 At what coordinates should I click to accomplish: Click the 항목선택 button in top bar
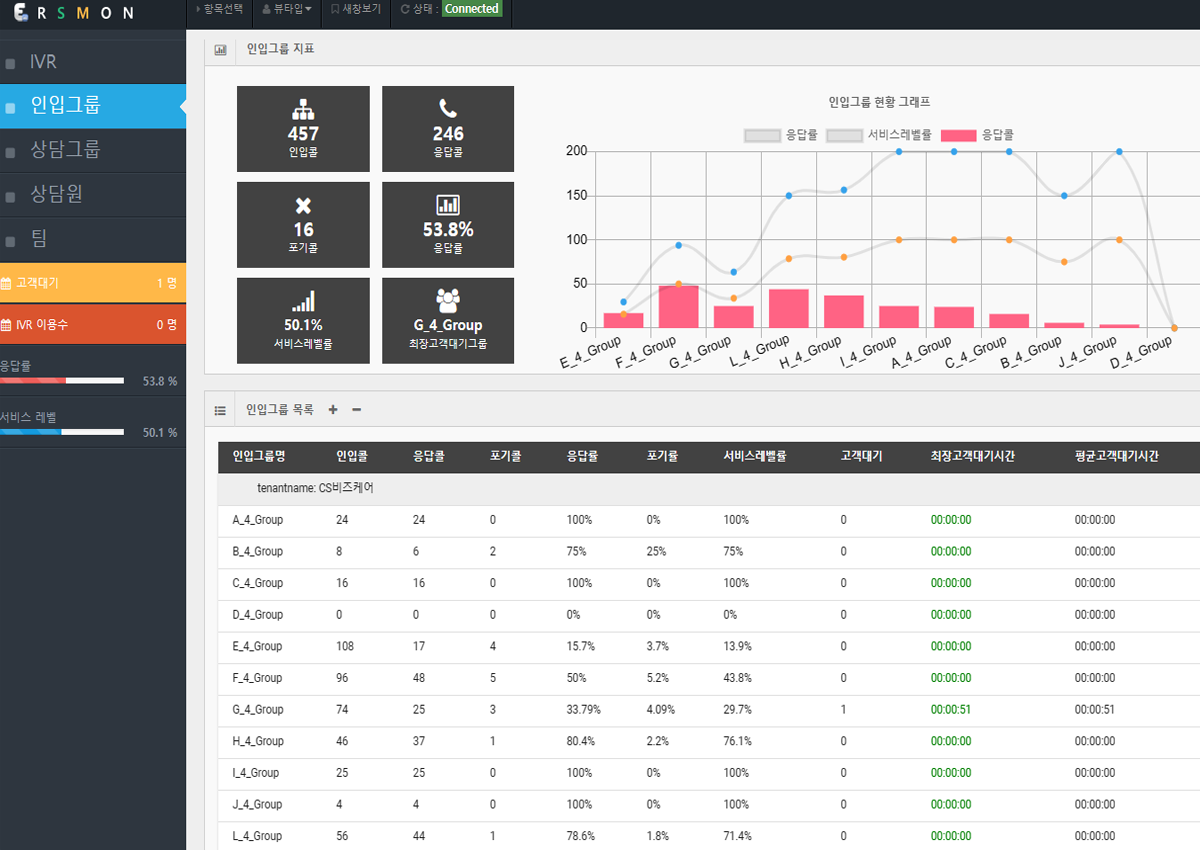click(219, 9)
